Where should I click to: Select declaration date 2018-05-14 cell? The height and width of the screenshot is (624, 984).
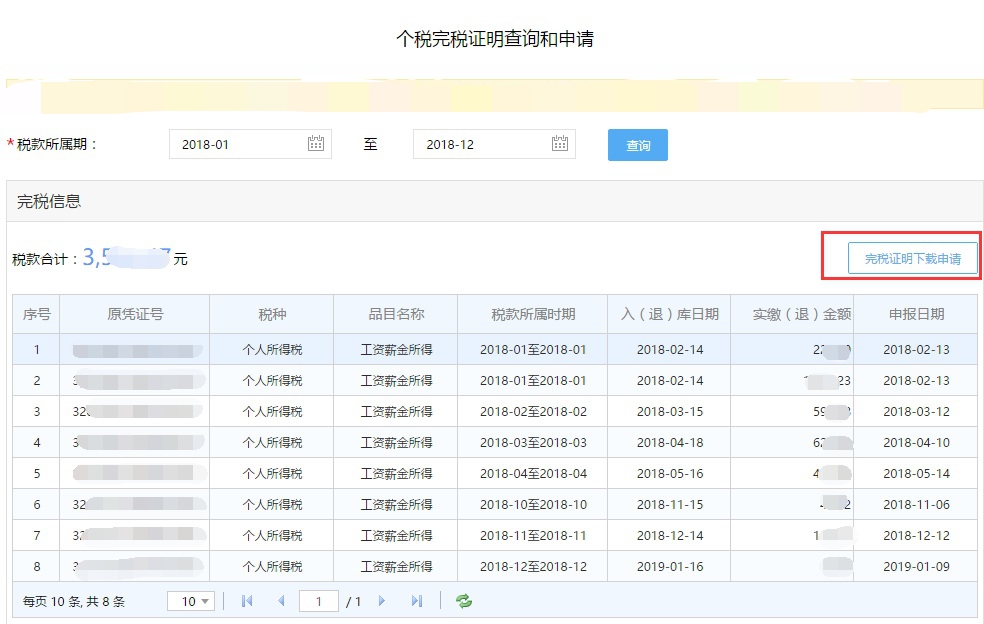tap(916, 473)
